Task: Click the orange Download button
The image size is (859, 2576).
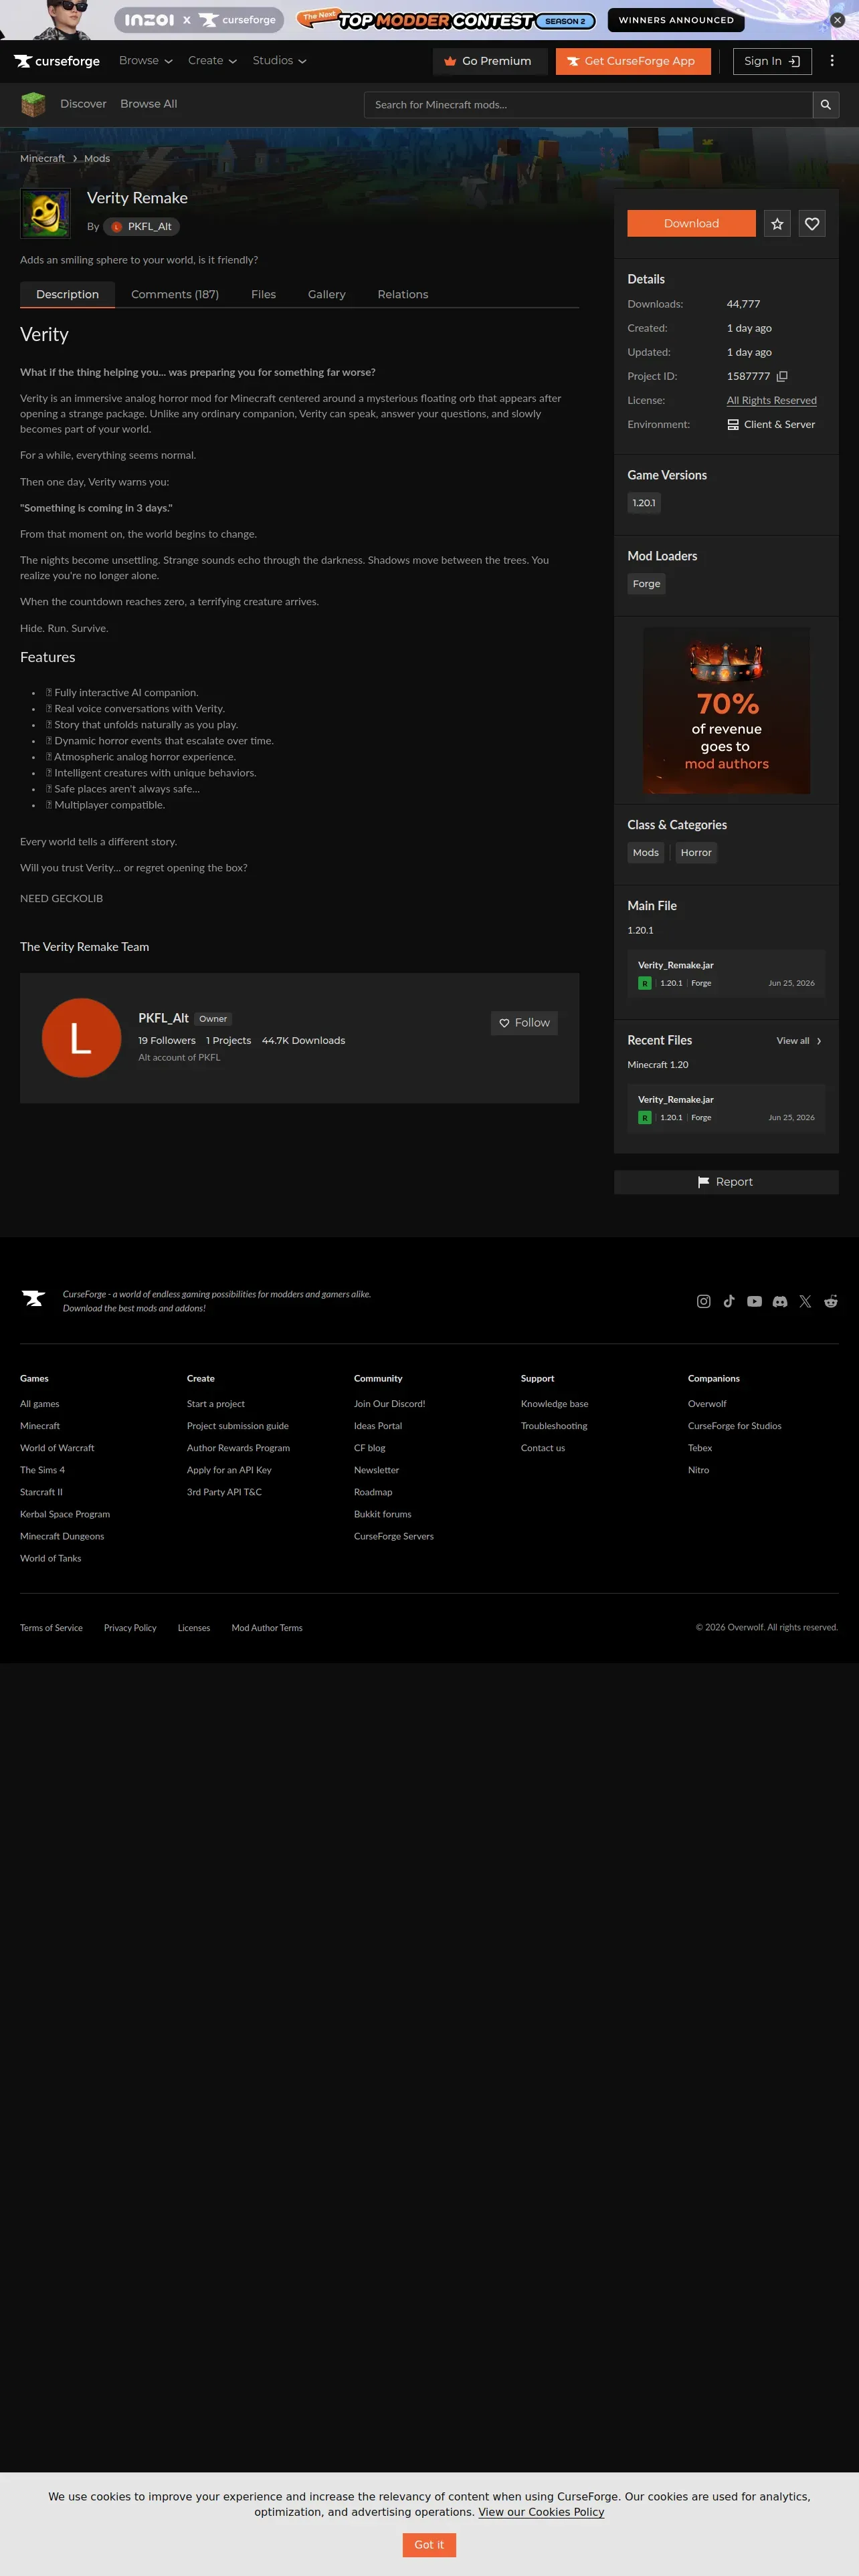Action: click(x=691, y=224)
